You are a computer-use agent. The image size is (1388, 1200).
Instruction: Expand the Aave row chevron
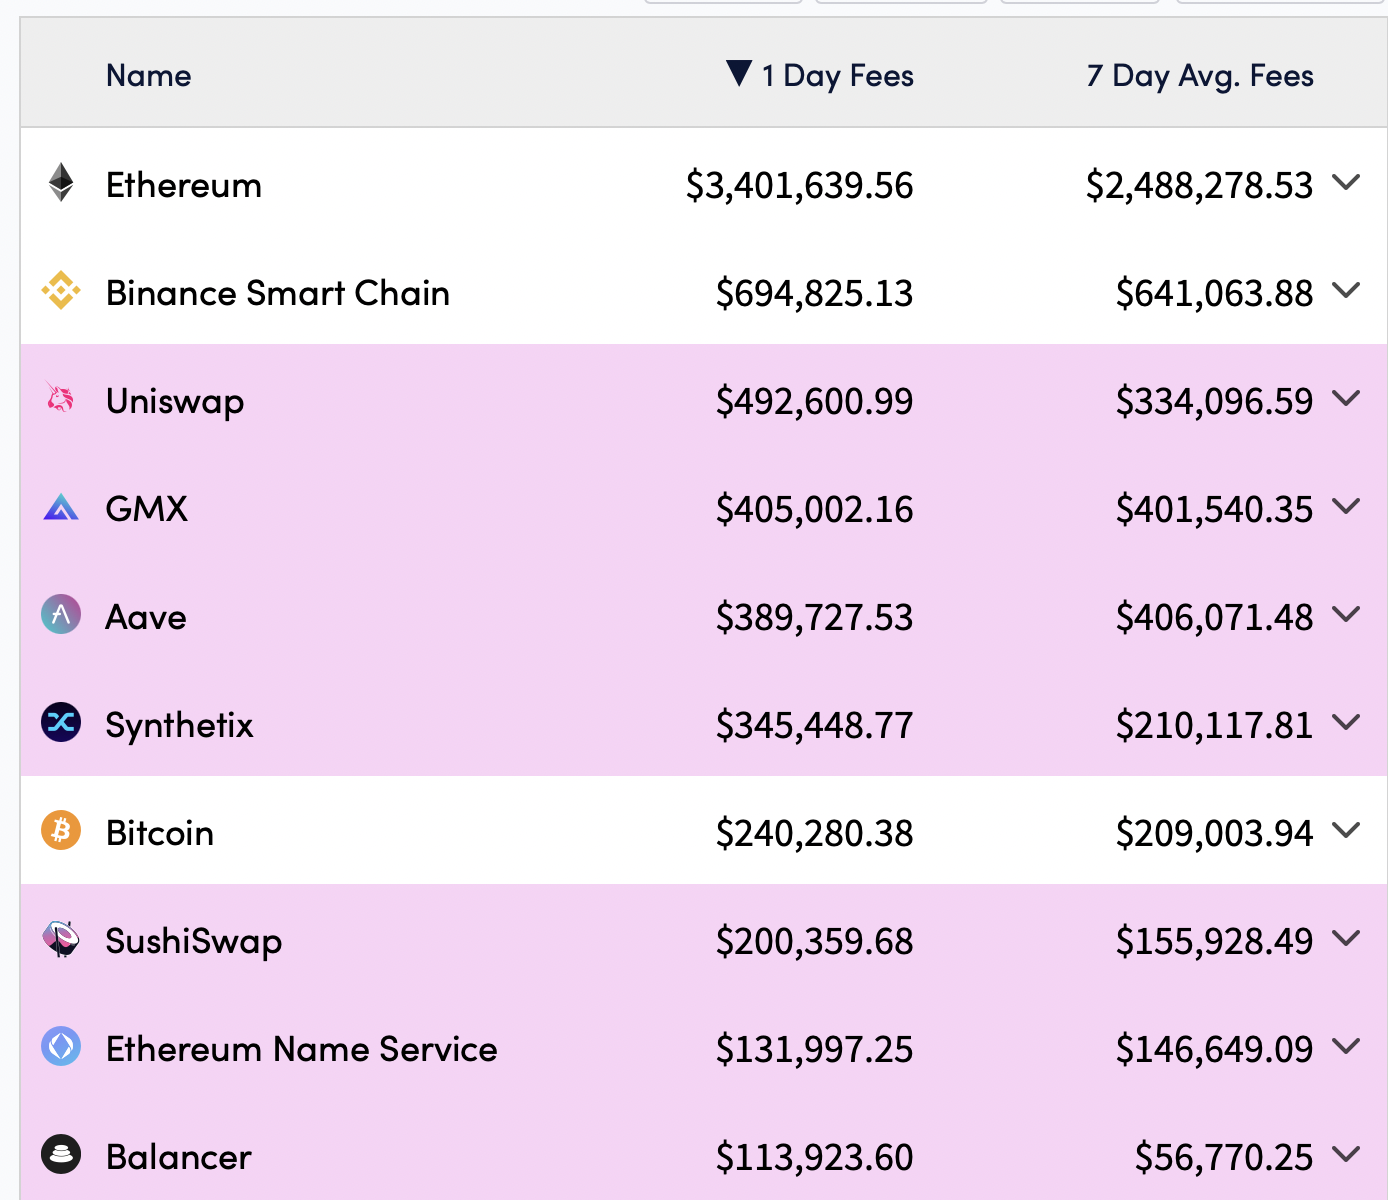(x=1347, y=614)
